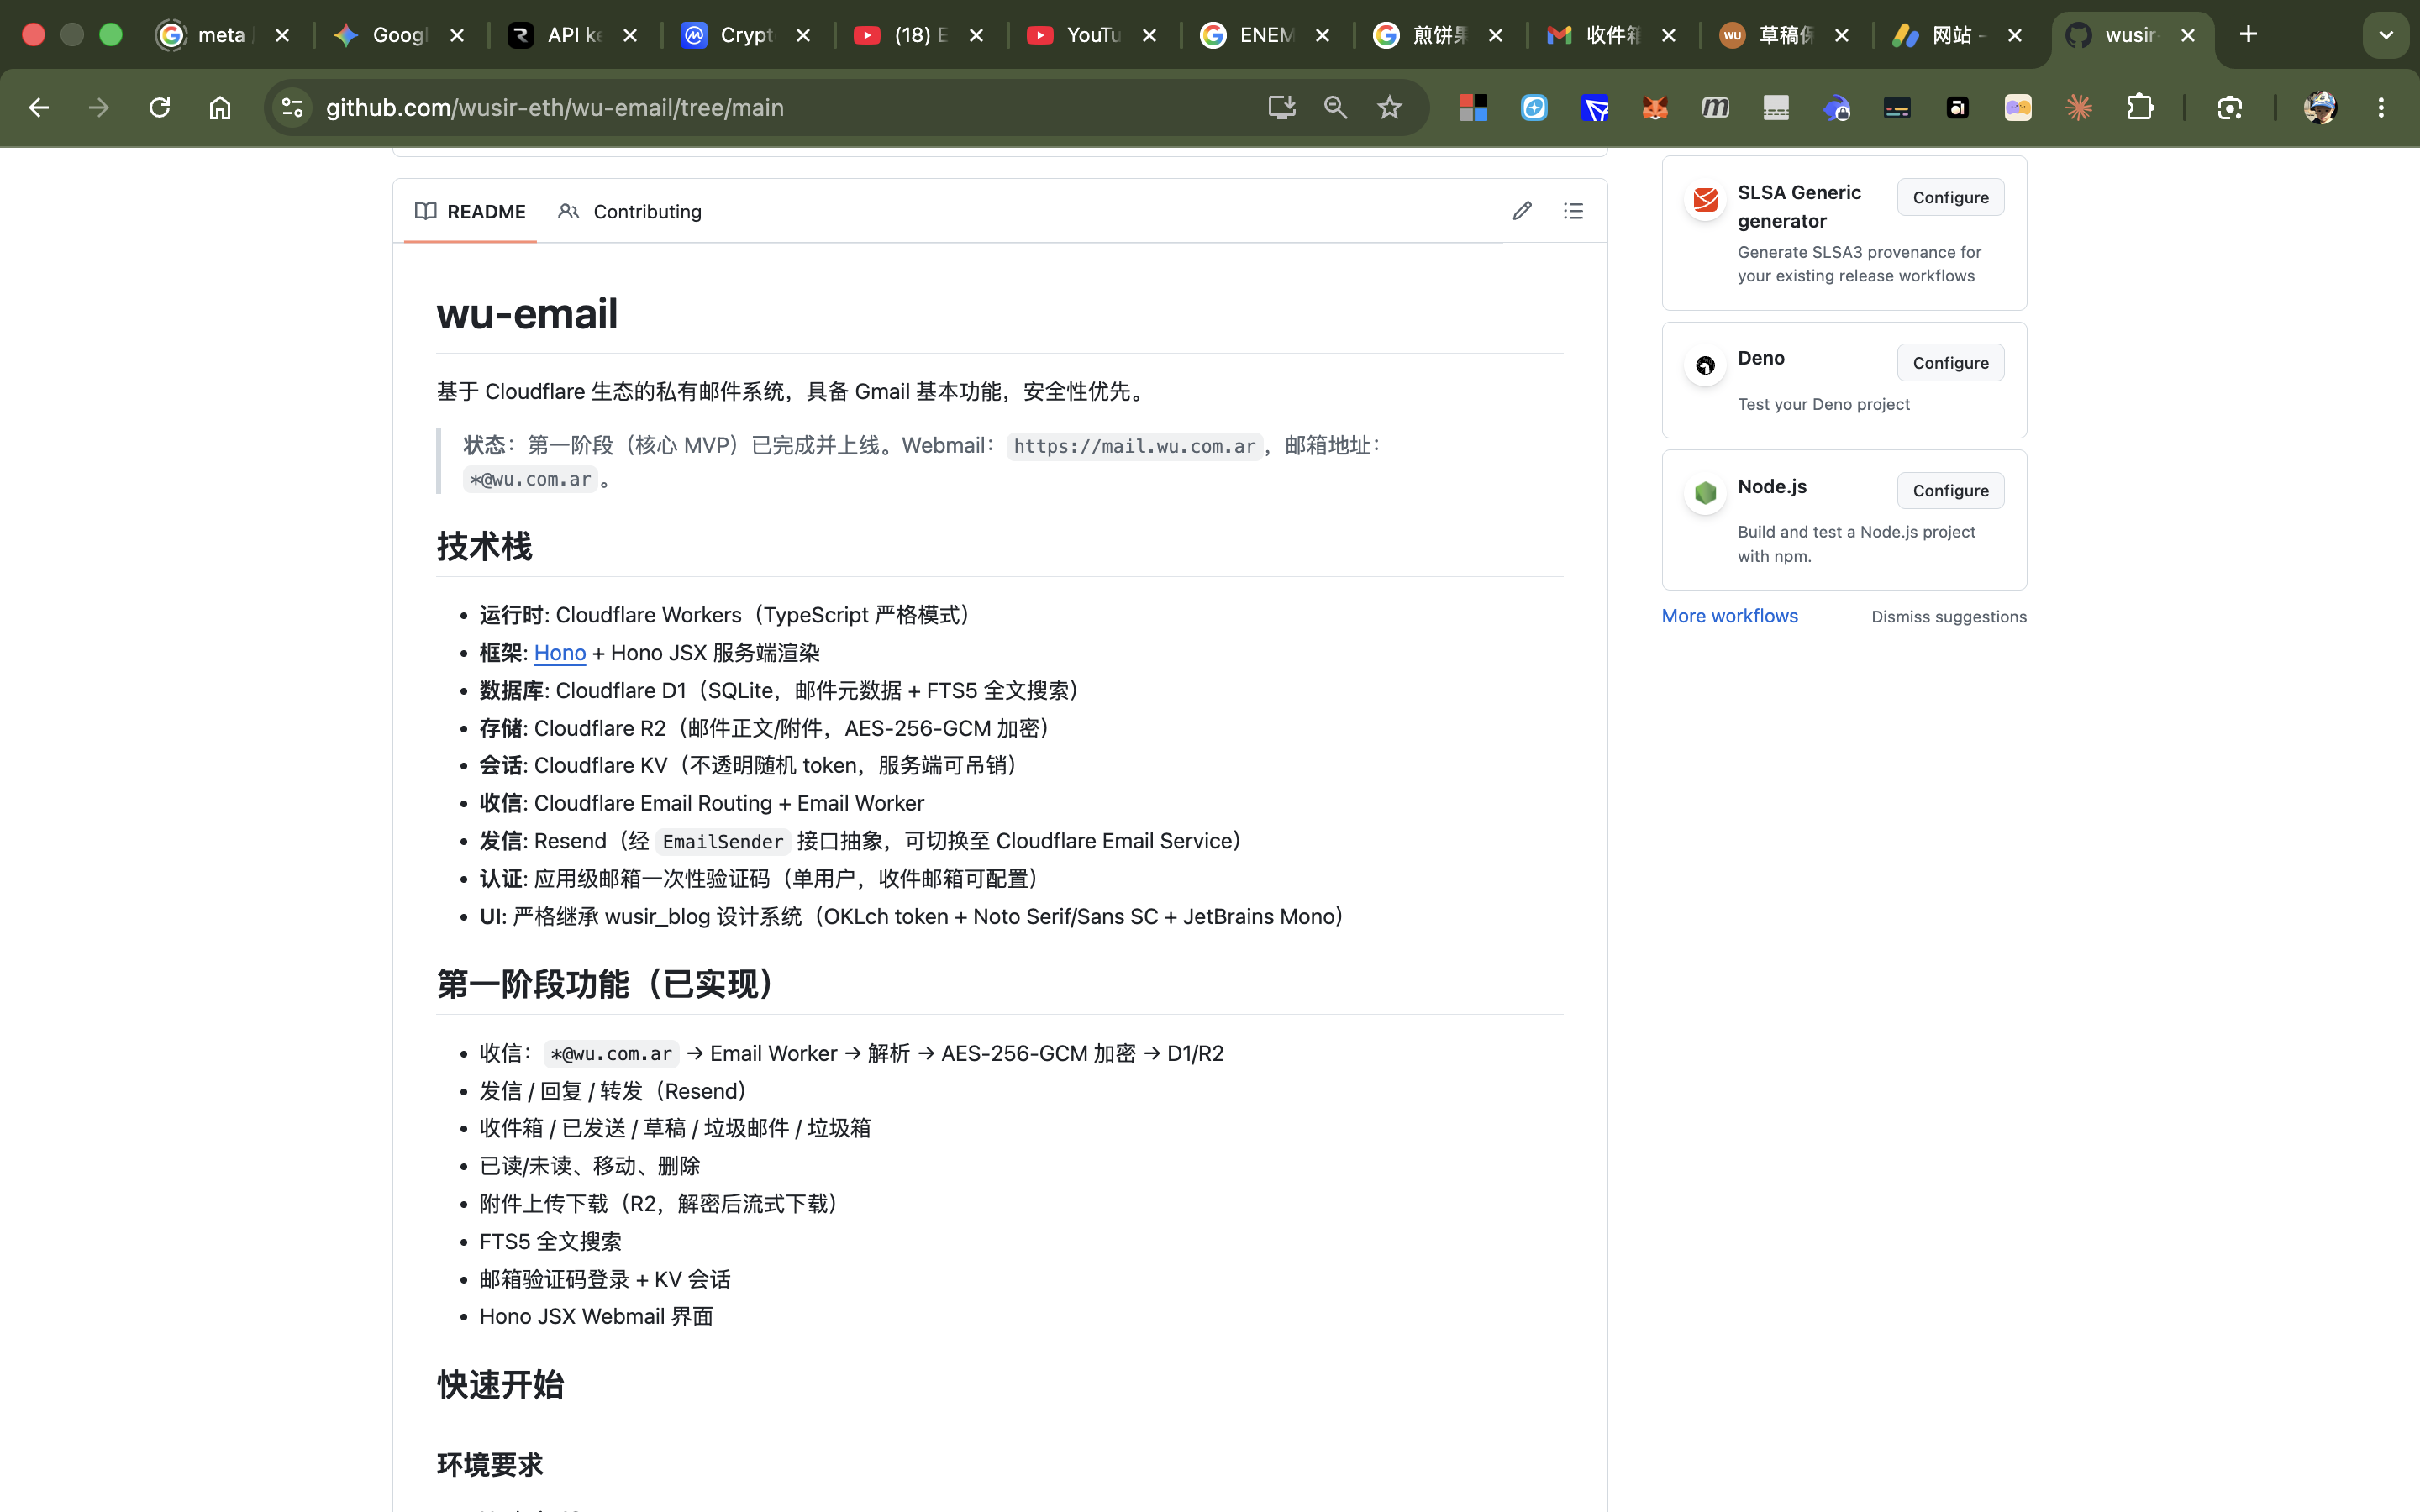
Task: Configure the Deno workflow
Action: tap(1950, 362)
